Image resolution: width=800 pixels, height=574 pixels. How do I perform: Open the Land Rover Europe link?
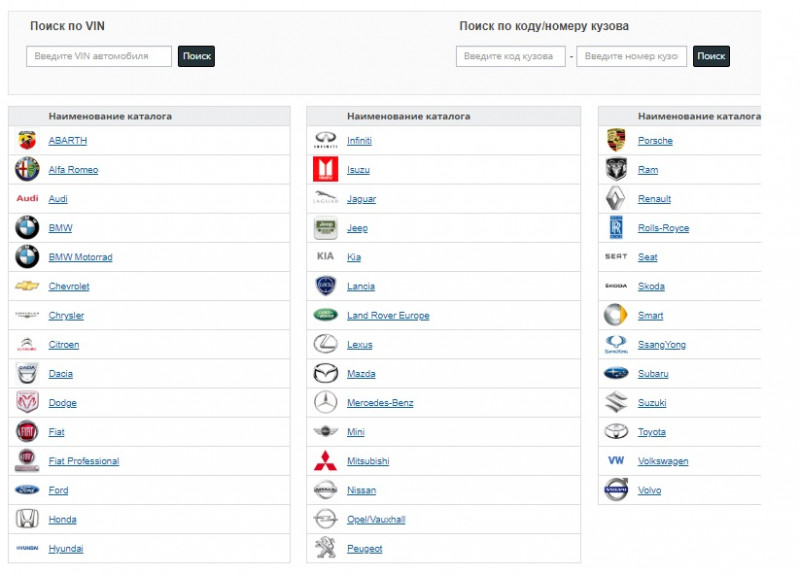[388, 315]
